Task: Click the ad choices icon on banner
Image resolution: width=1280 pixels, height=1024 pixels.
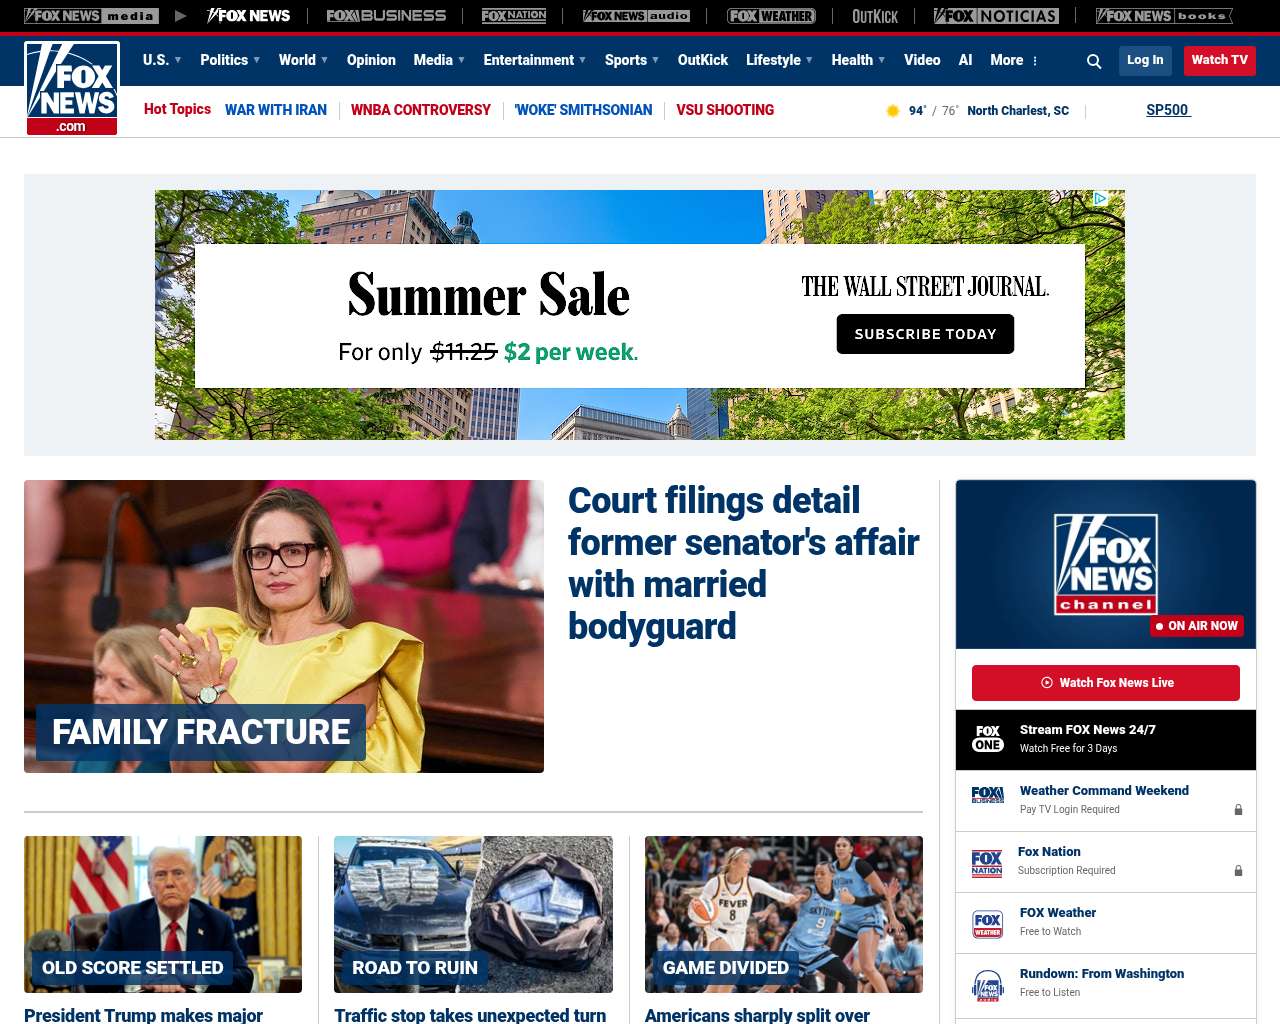Action: click(x=1100, y=199)
